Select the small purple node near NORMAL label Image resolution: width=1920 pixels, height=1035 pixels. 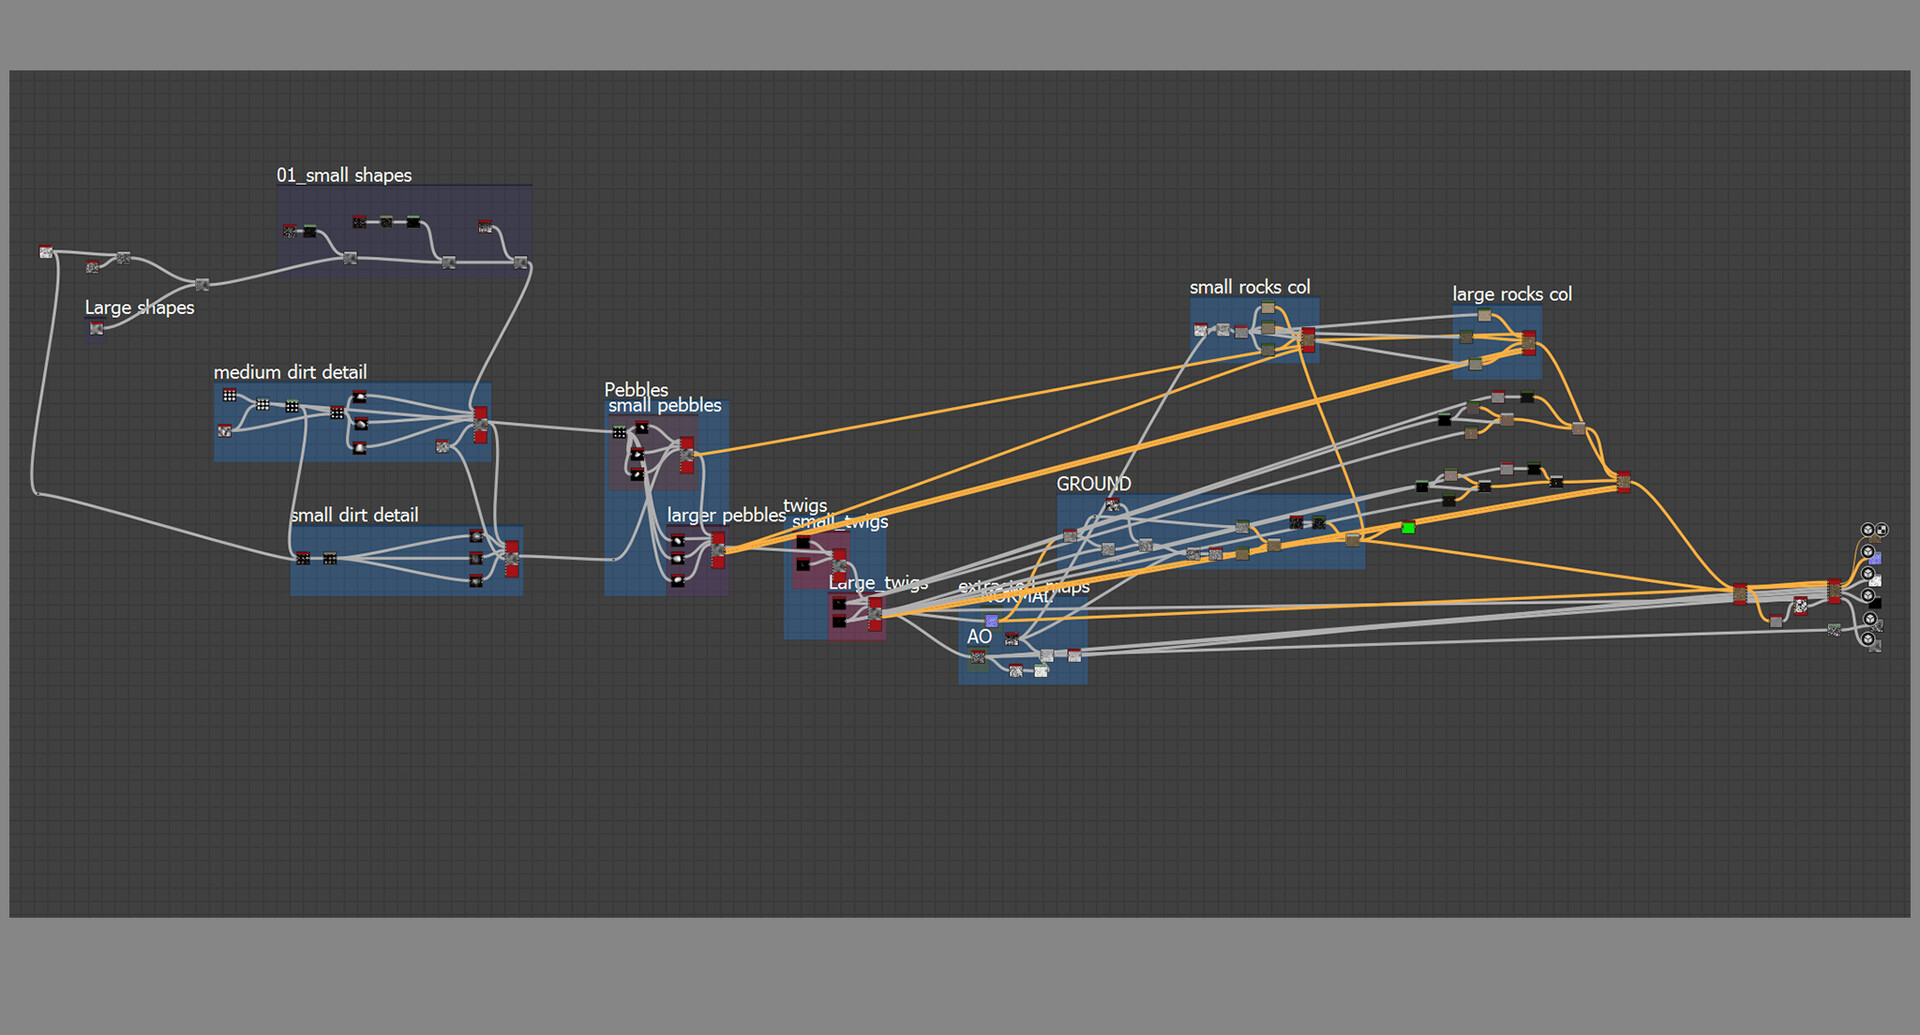click(991, 621)
